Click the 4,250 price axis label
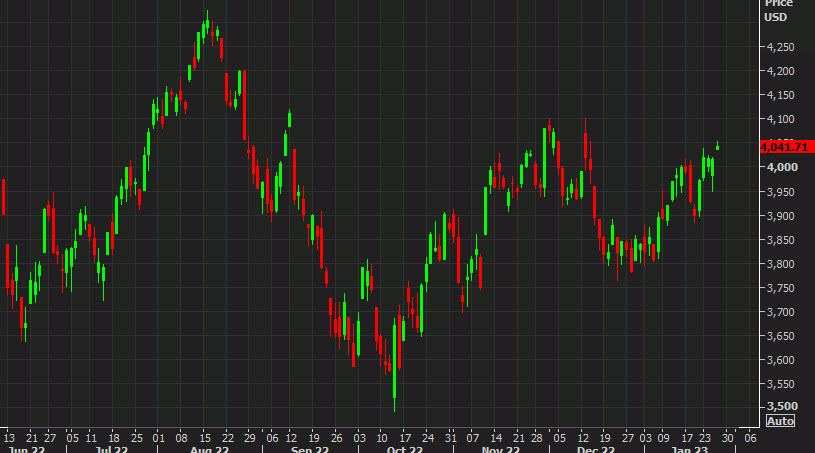Image resolution: width=815 pixels, height=453 pixels. (x=781, y=47)
